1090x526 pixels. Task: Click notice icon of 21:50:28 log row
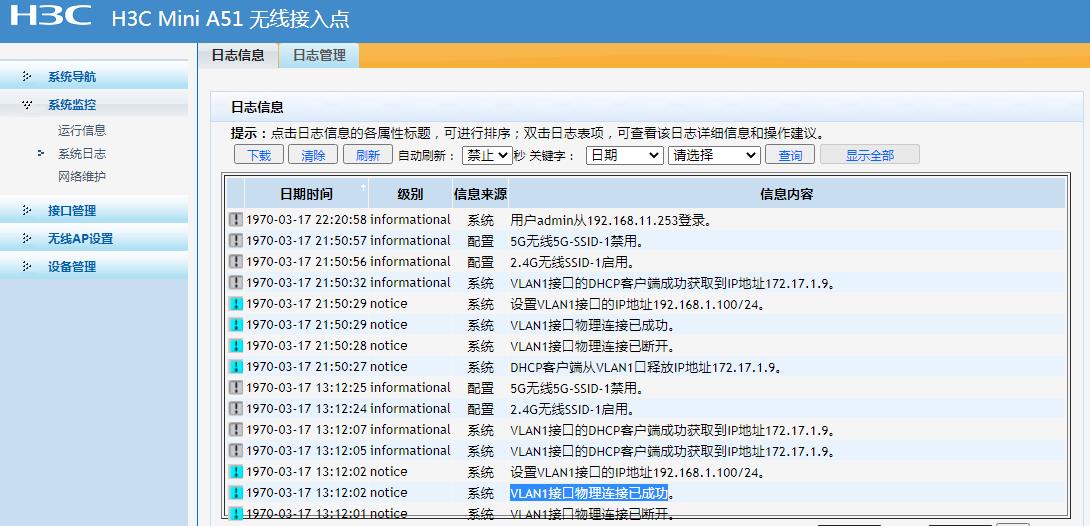236,346
